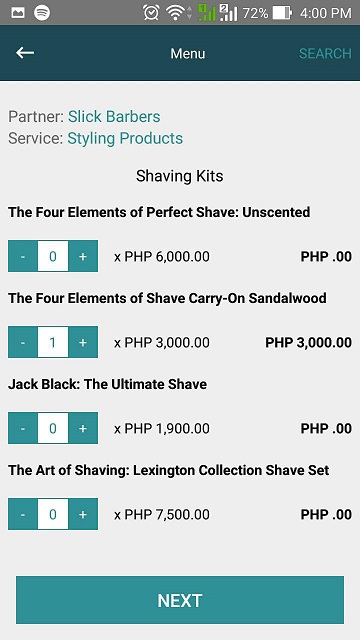Increase quantity of Four Elements Unscented kit
Image resolution: width=360 pixels, height=640 pixels.
tap(83, 256)
